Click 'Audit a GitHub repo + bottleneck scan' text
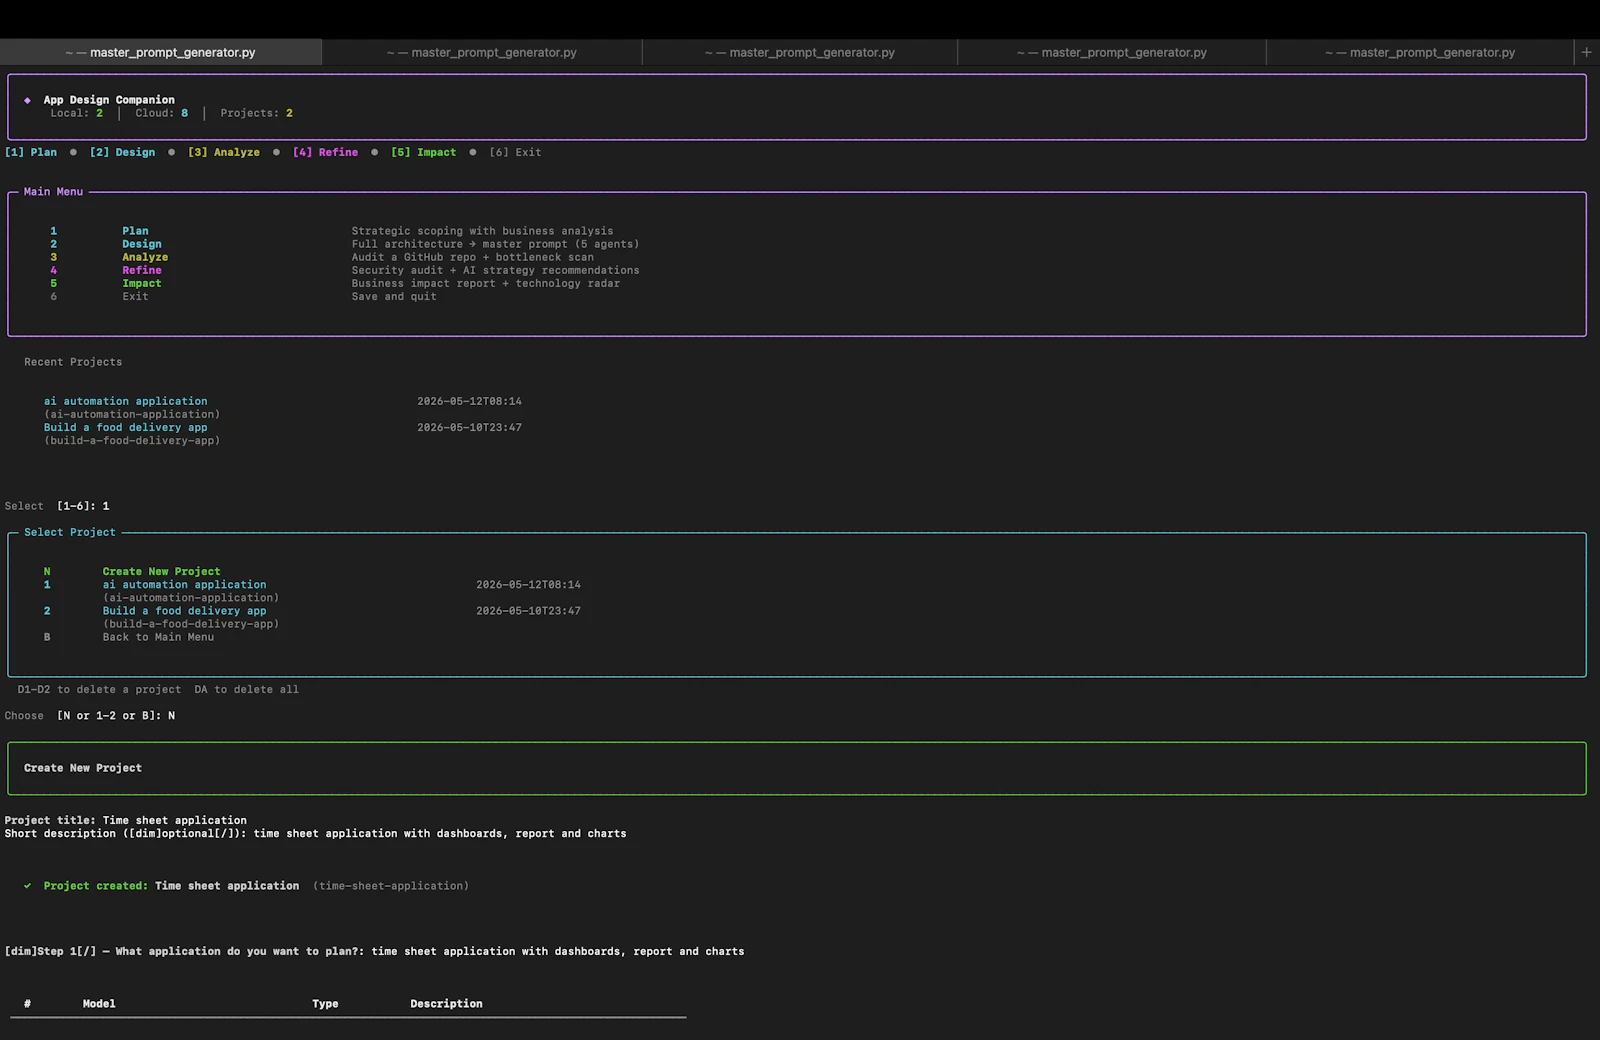 (472, 257)
